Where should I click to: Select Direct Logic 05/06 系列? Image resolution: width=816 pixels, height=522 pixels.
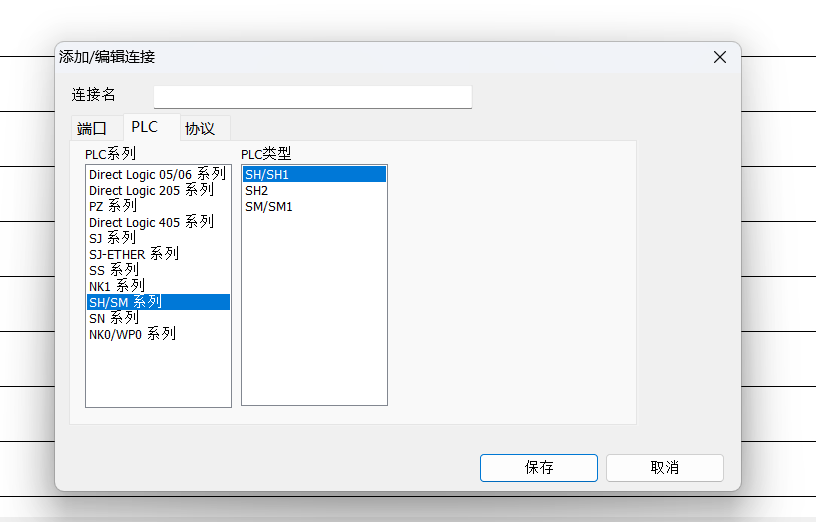(157, 174)
